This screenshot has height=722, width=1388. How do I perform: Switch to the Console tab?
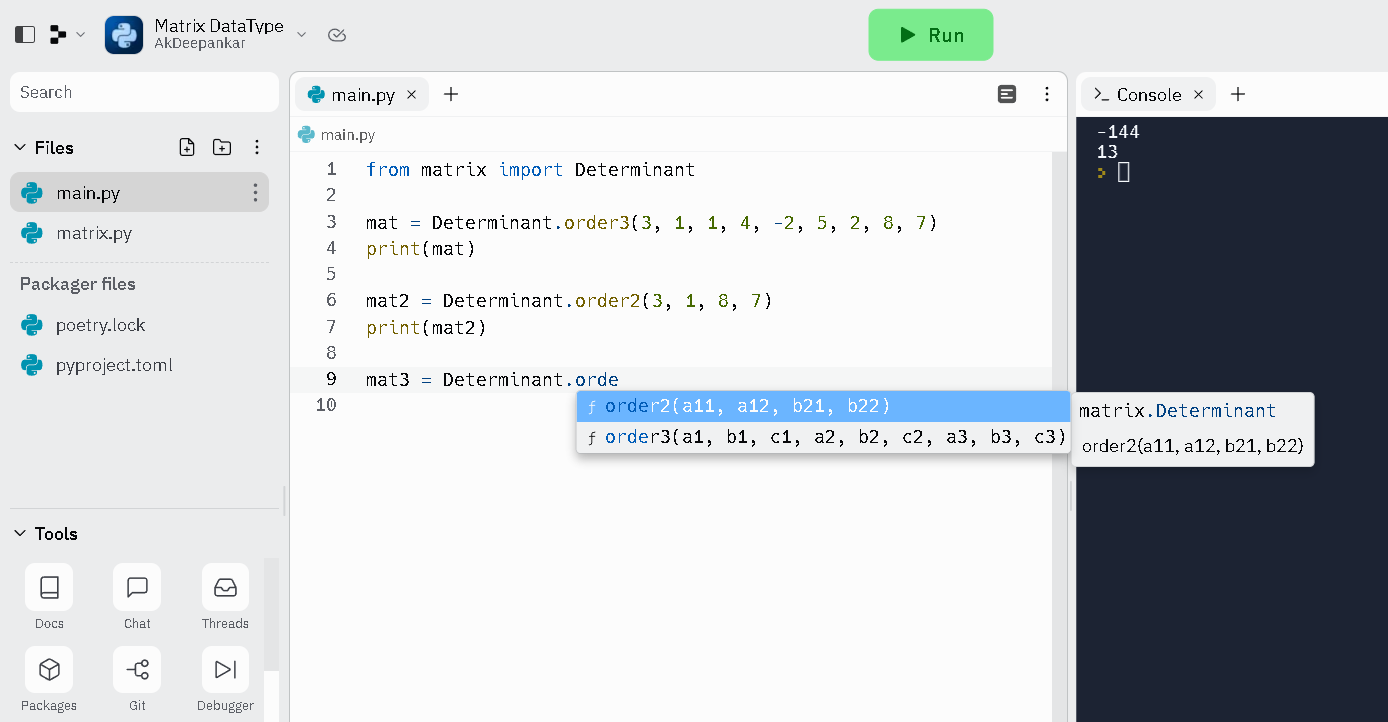pyautogui.click(x=1148, y=94)
